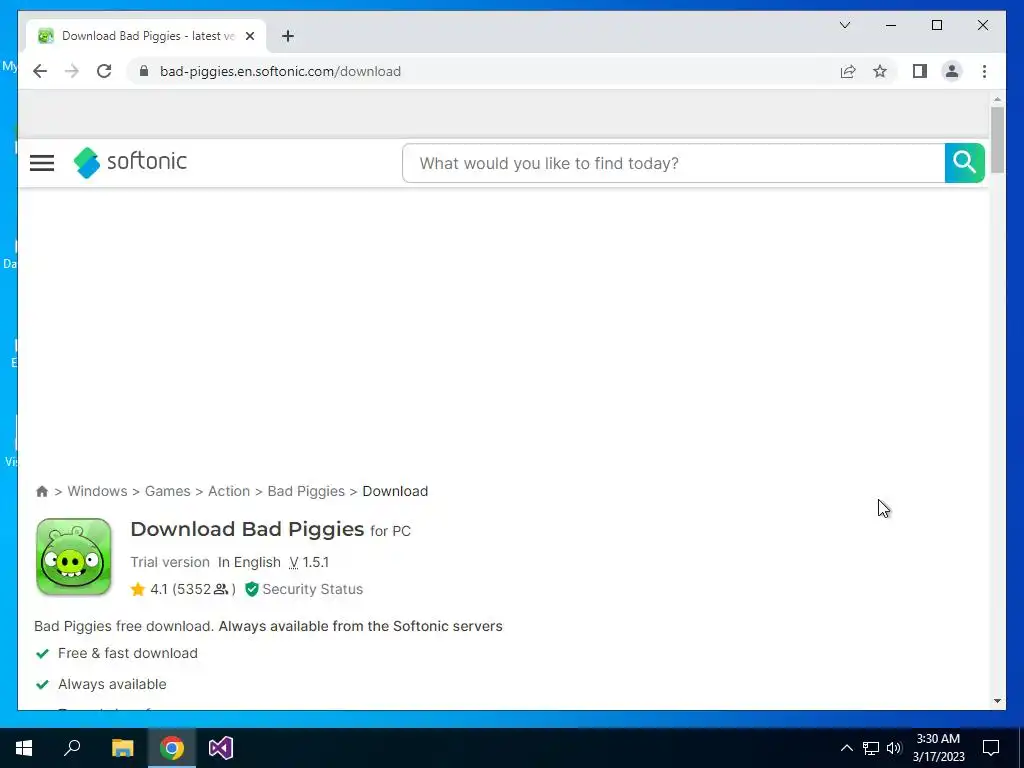The height and width of the screenshot is (768, 1024).
Task: Show hidden system tray icons
Action: pos(846,748)
